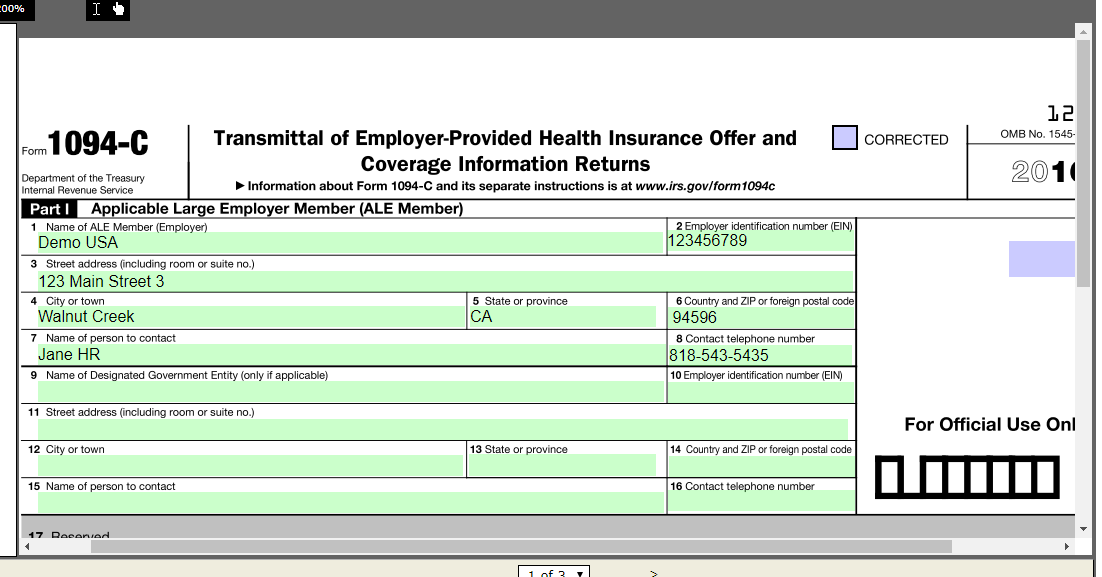Image resolution: width=1102 pixels, height=577 pixels.
Task: Click the horizontal scrollbar left arrow
Action: point(28,547)
